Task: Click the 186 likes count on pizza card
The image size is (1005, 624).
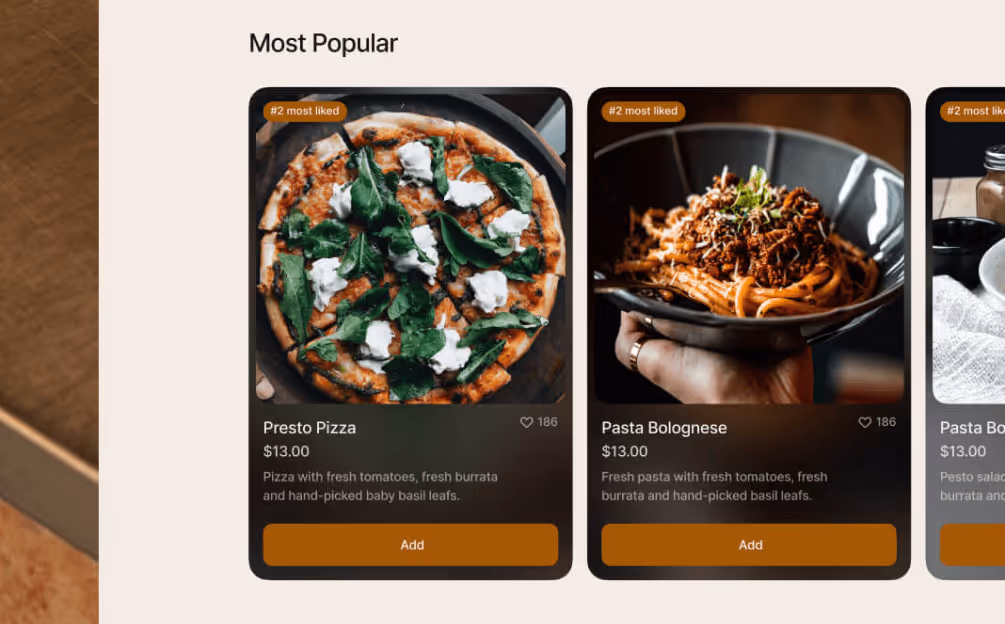Action: [547, 422]
